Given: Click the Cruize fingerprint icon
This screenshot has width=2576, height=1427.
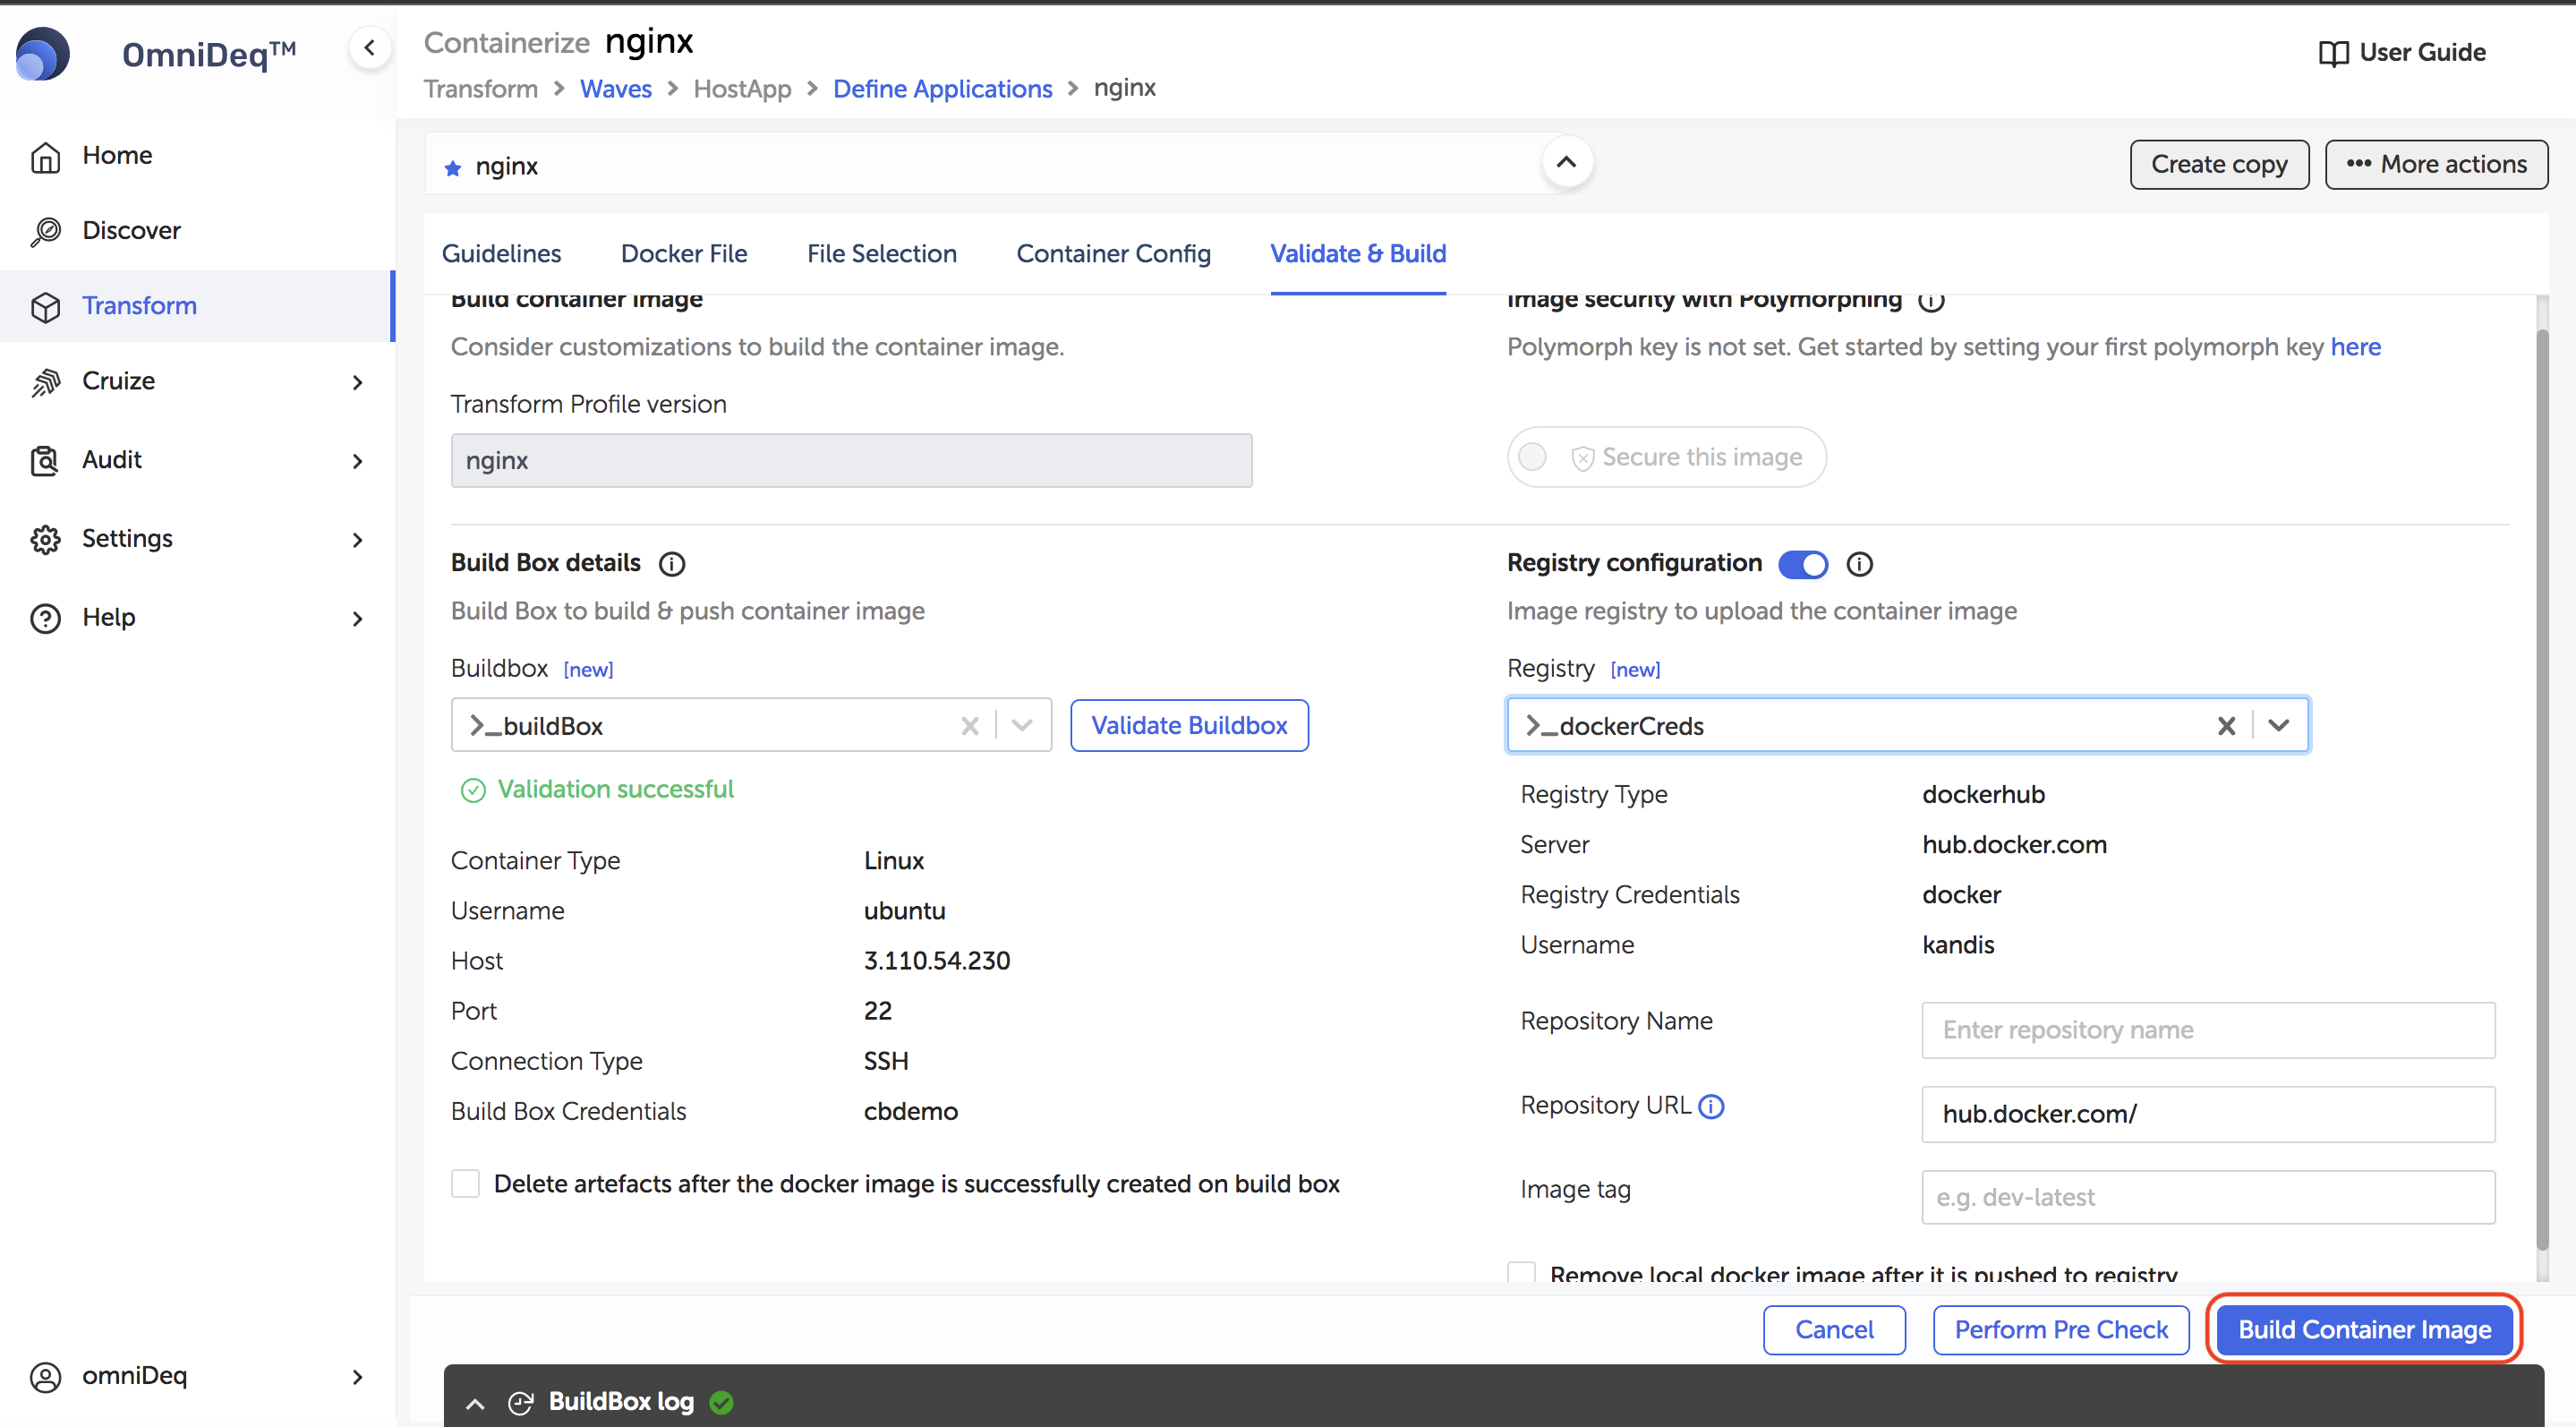Looking at the screenshot, I should (x=45, y=381).
